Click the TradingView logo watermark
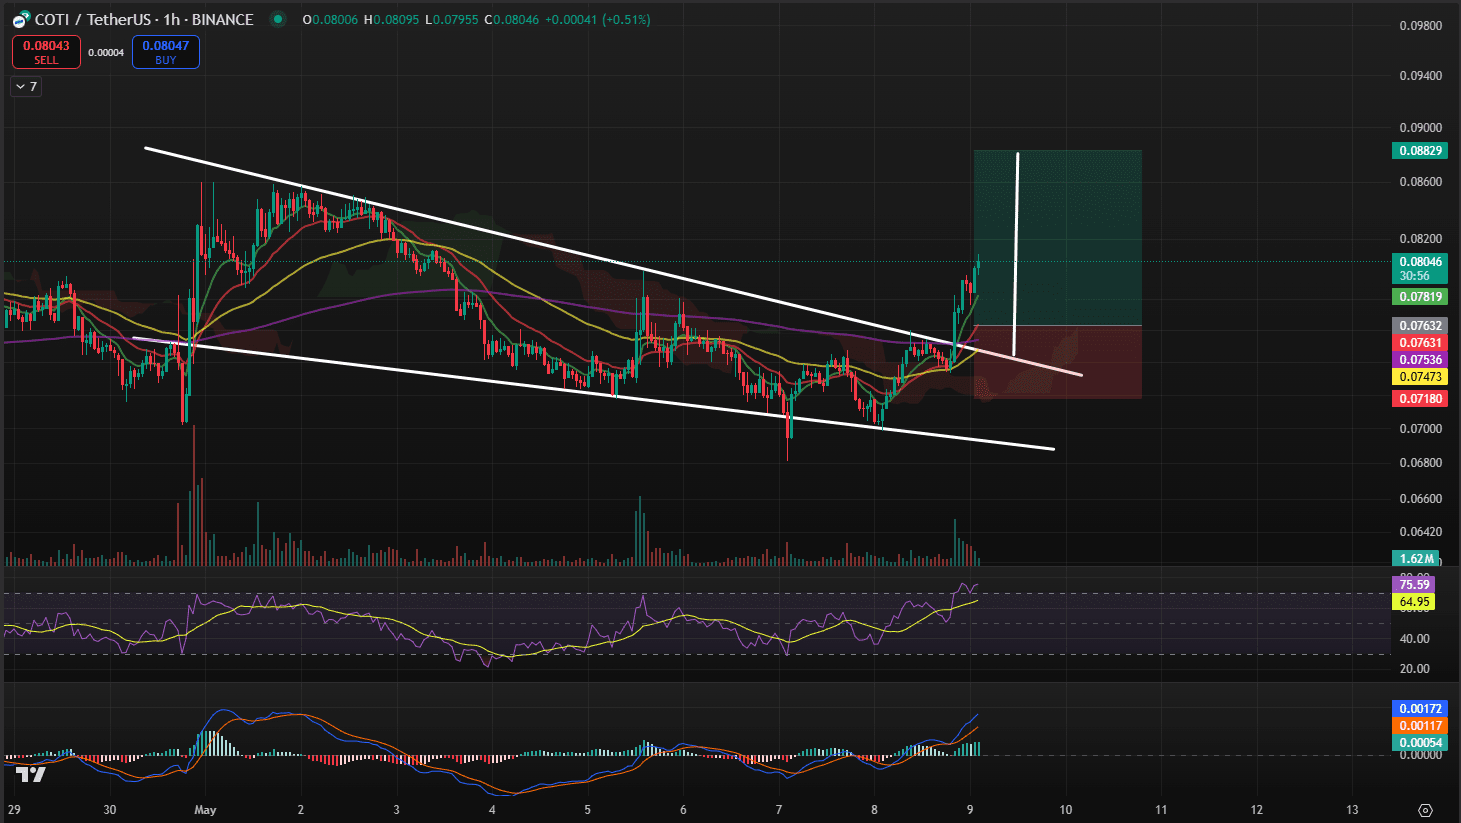This screenshot has width=1461, height=823. coord(30,774)
